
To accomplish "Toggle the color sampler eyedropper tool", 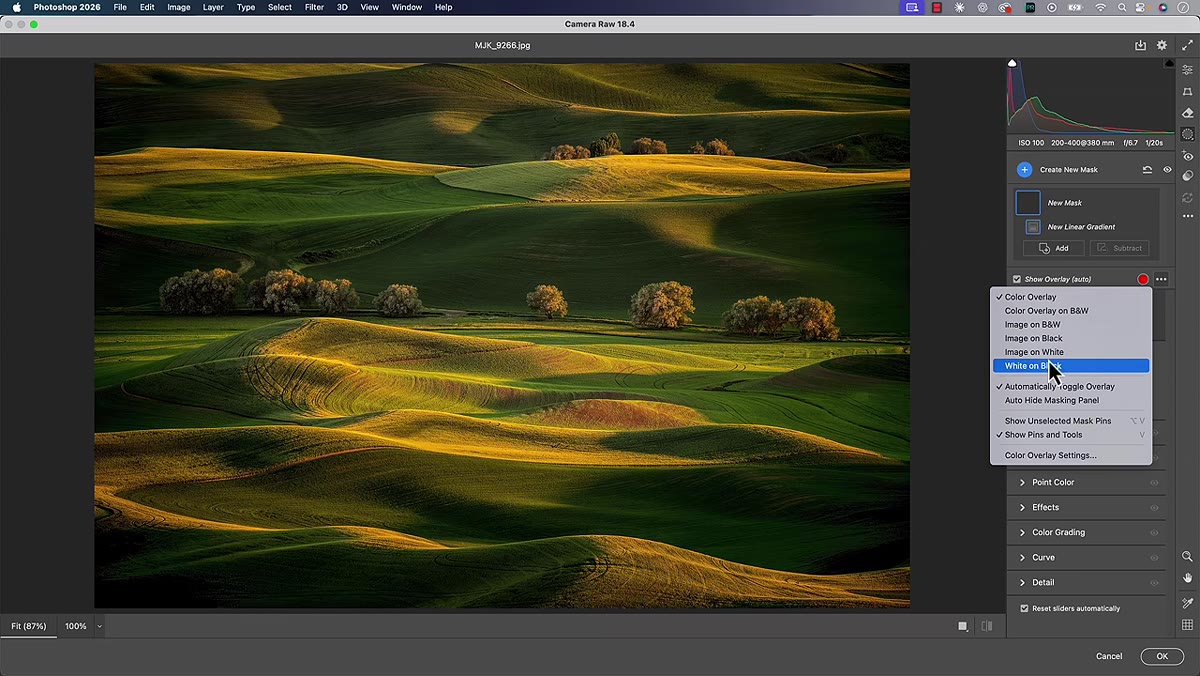I will [1188, 604].
